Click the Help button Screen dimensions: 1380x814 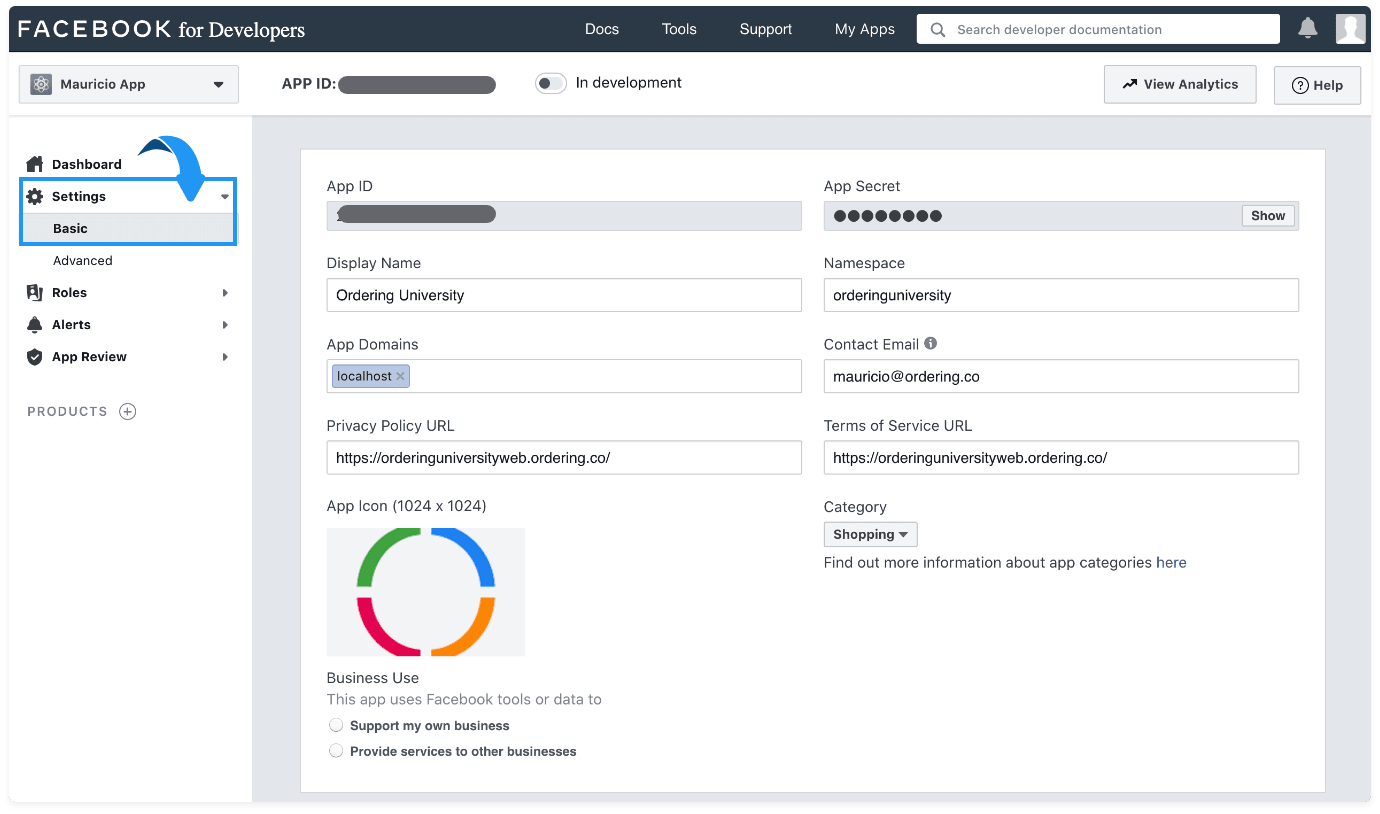point(1317,85)
